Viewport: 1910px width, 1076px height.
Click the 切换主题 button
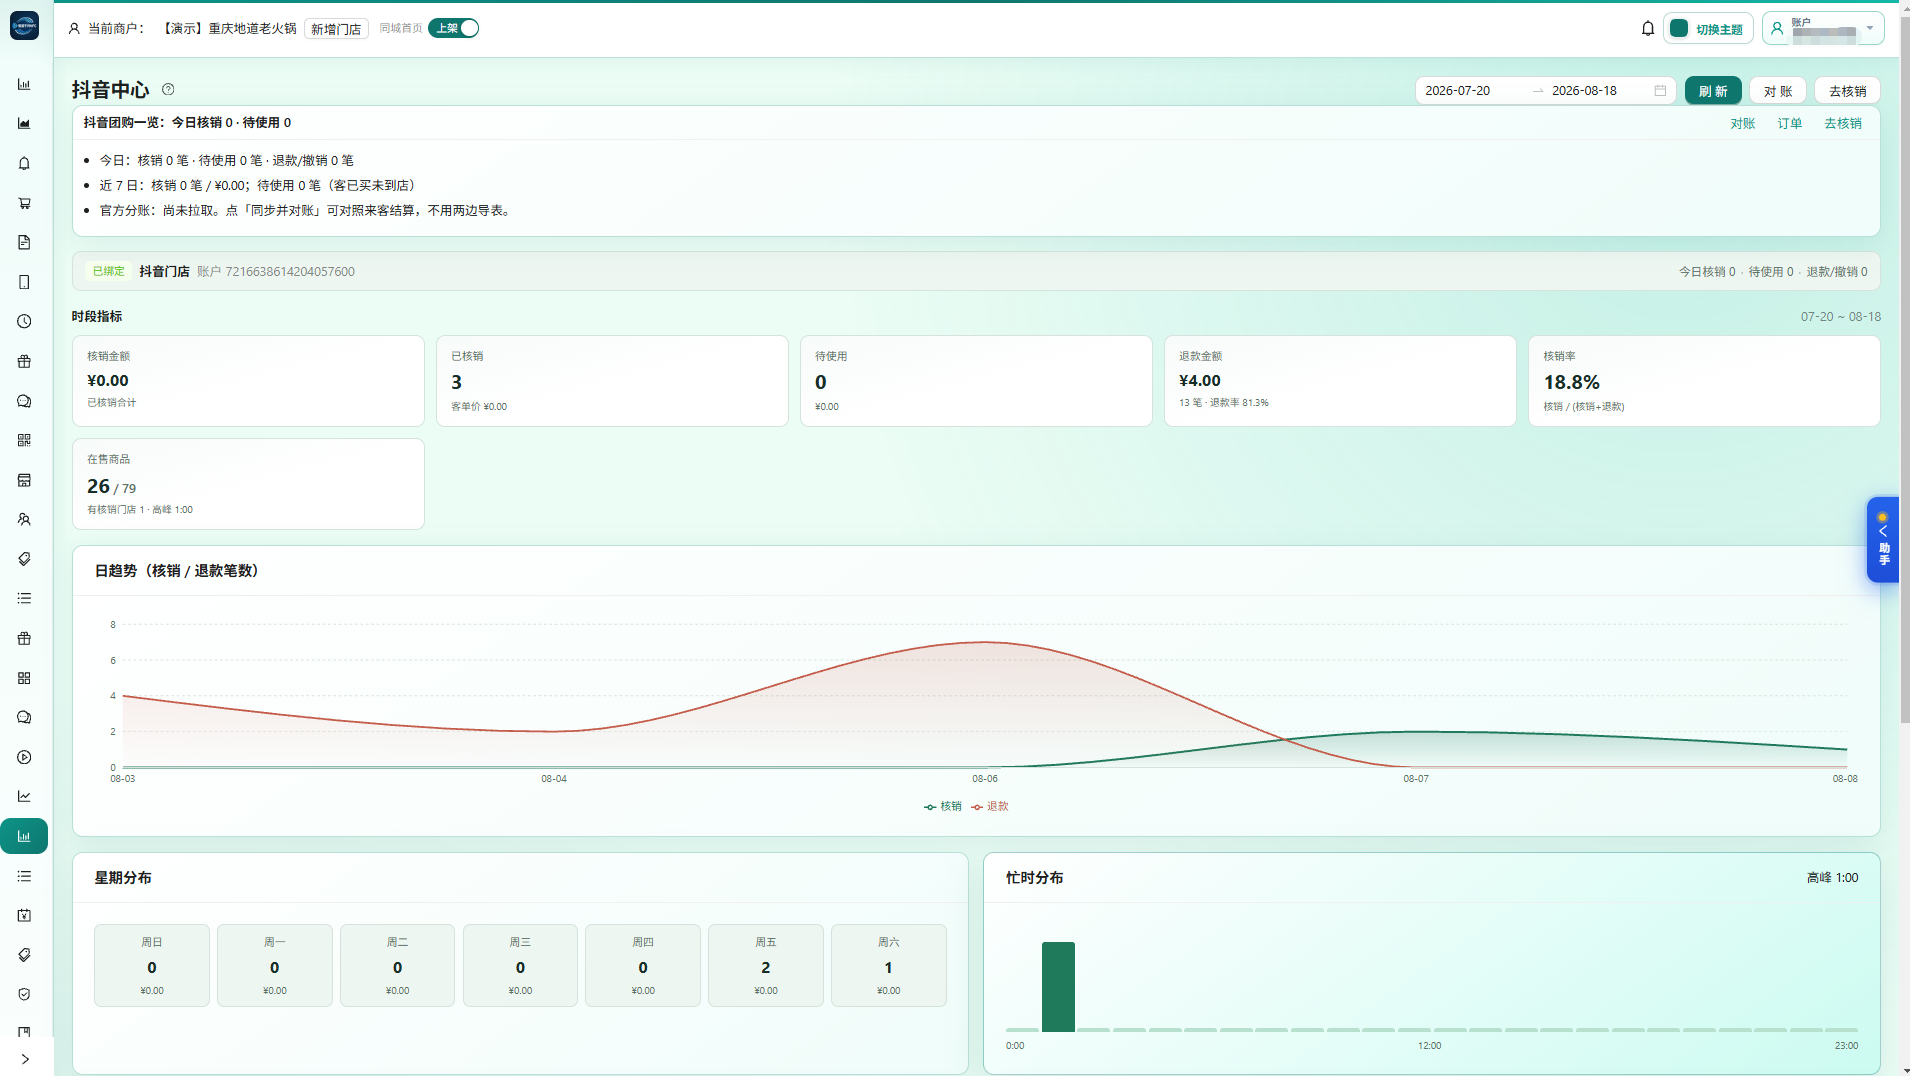[x=1708, y=29]
